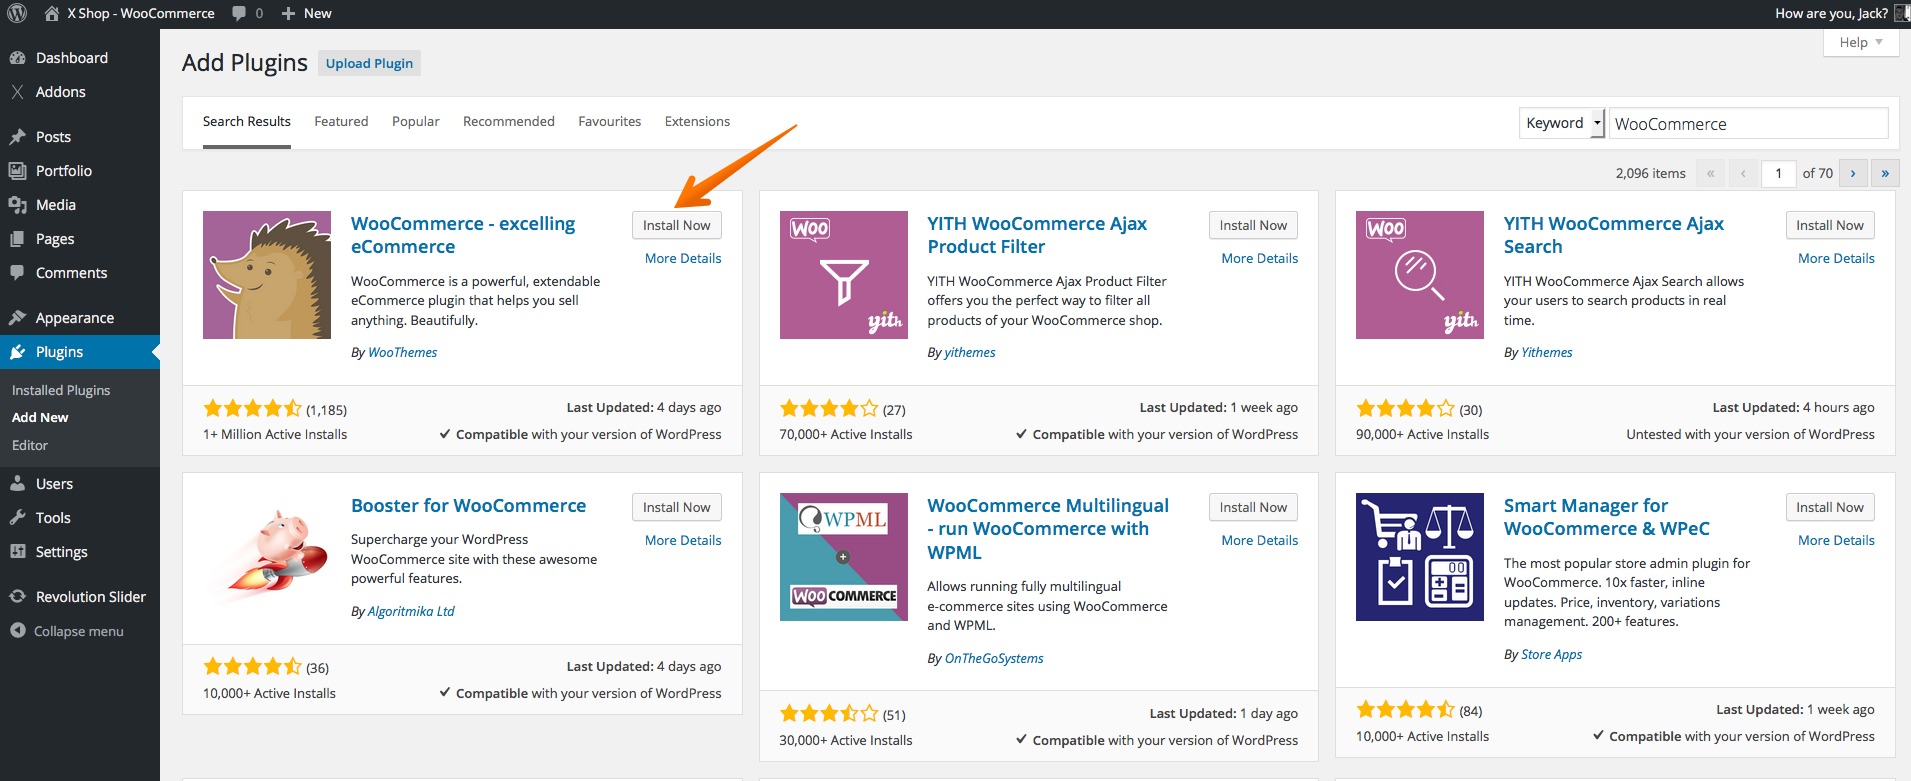Click the 2,096 items count text
The height and width of the screenshot is (781, 1911).
pos(1650,173)
